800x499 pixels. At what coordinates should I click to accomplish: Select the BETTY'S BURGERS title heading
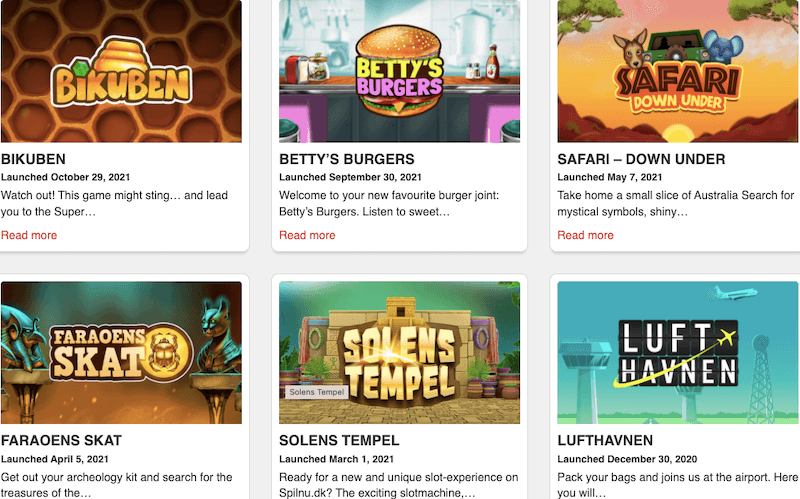(x=347, y=159)
